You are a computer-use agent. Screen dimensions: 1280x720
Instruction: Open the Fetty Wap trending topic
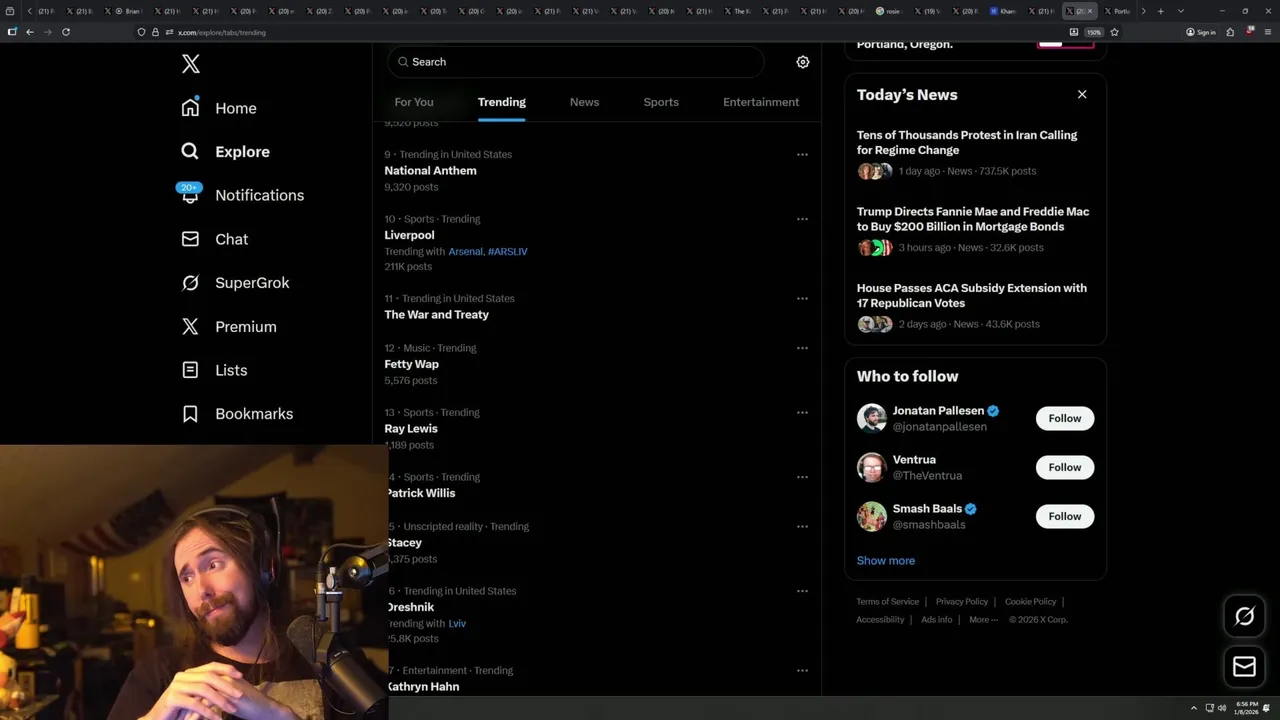[411, 364]
